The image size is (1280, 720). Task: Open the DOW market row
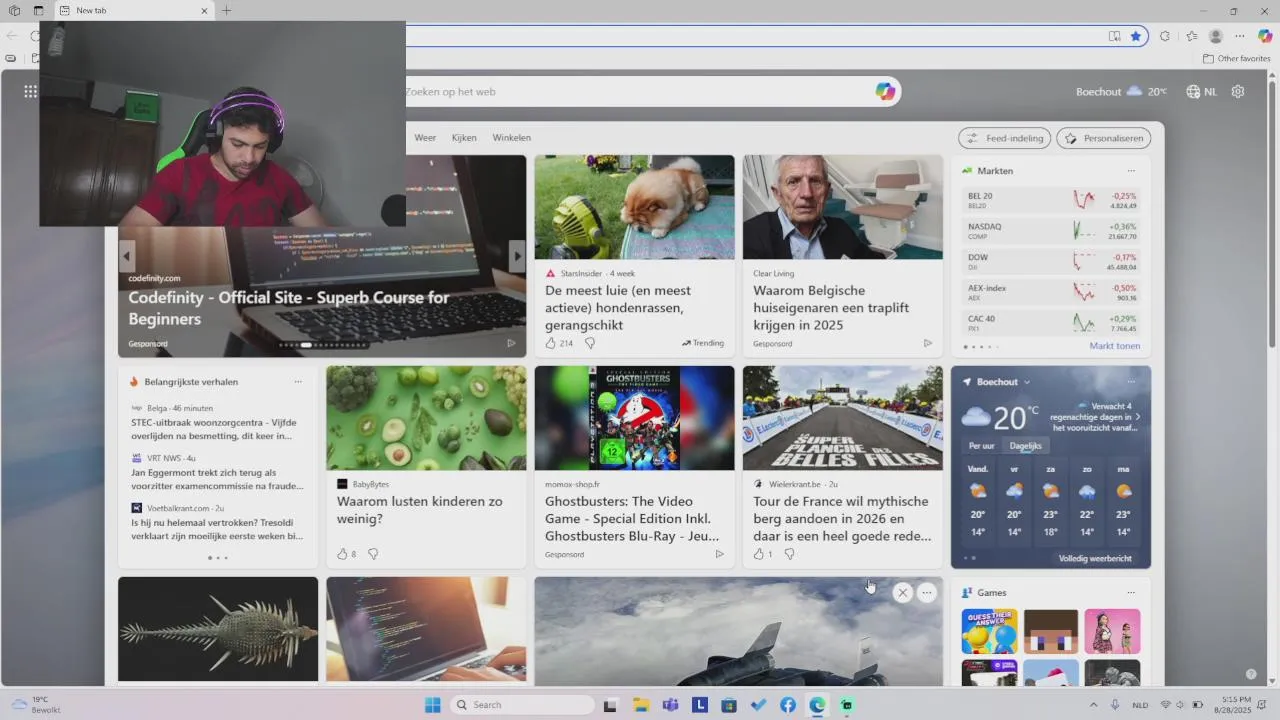(x=1051, y=262)
